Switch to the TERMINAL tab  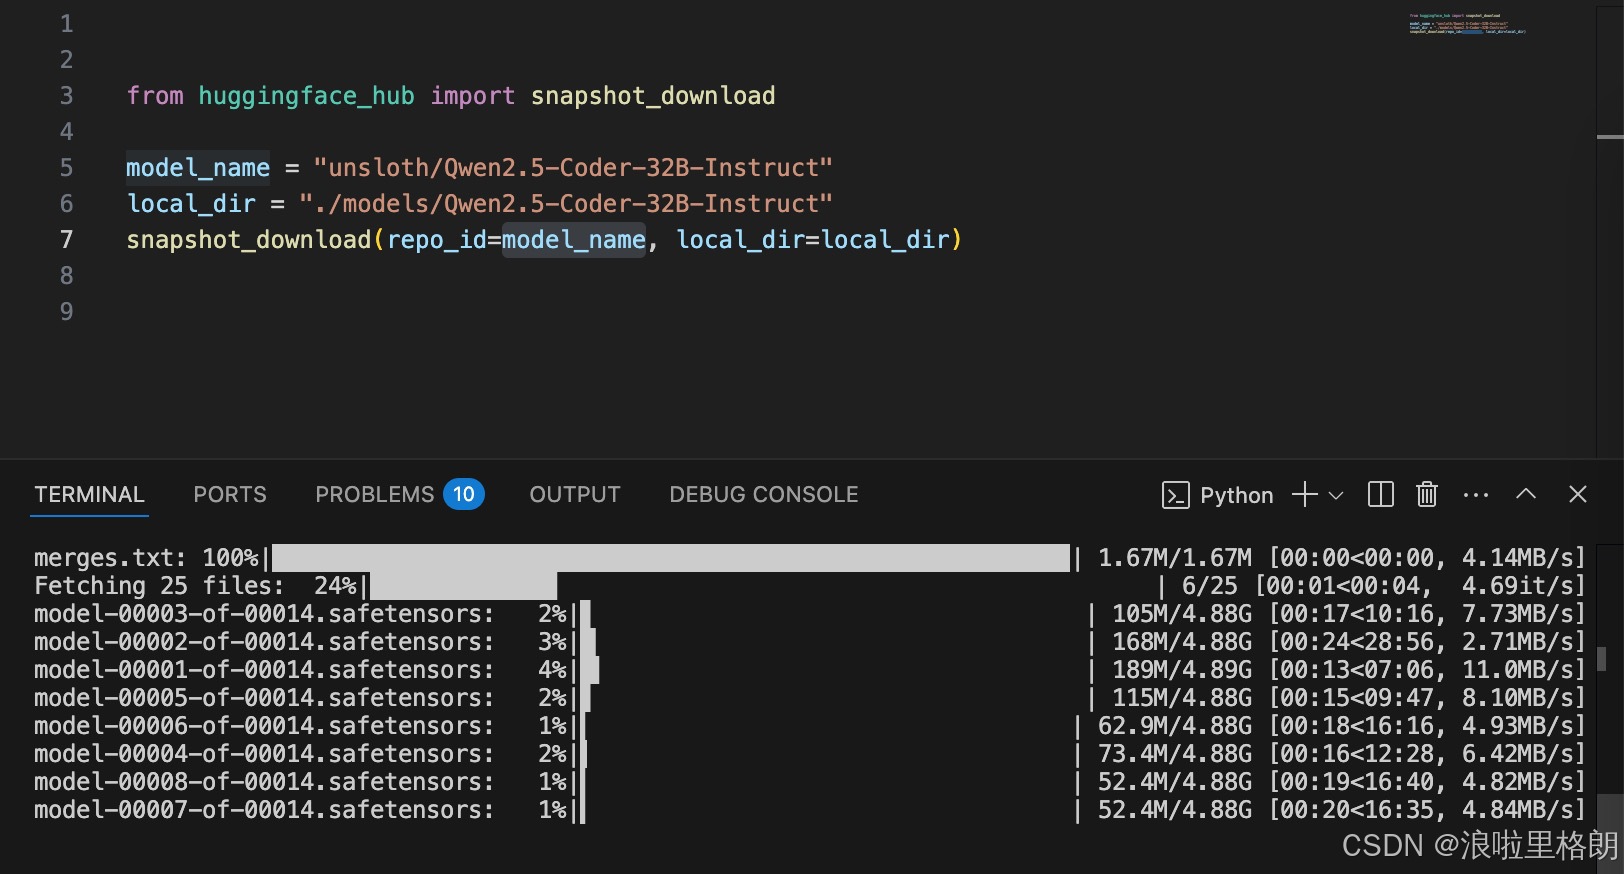[89, 494]
